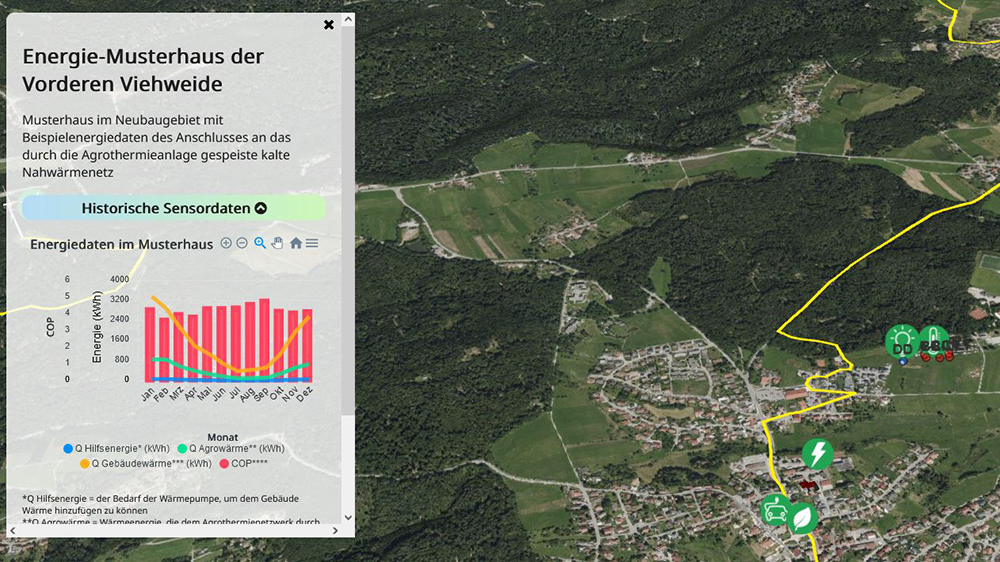Image resolution: width=1000 pixels, height=562 pixels.
Task: Close the Energie-Musterhaus info panel
Action: [329, 25]
